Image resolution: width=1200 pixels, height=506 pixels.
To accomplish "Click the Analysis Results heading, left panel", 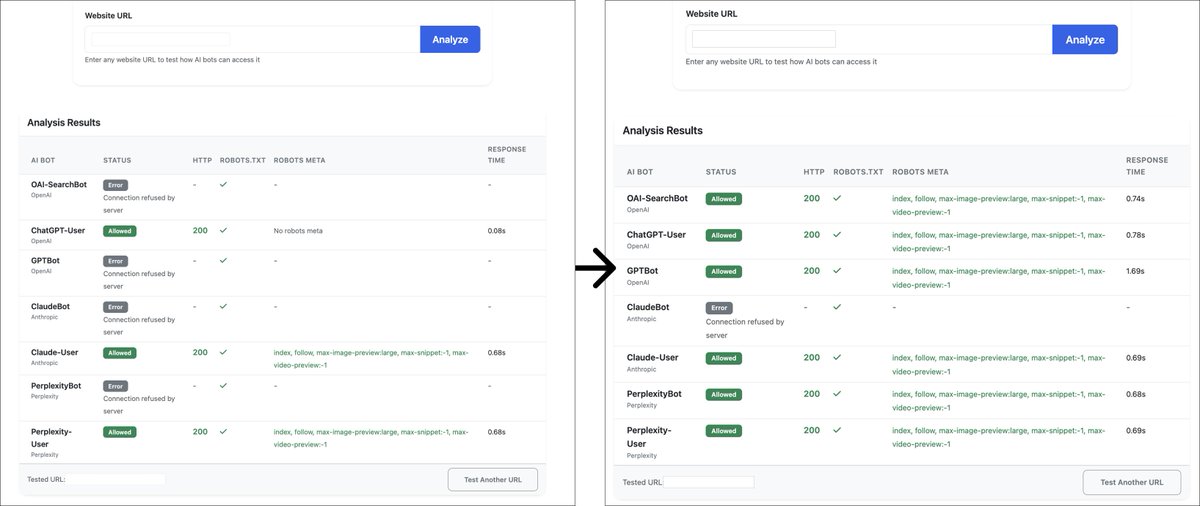I will (x=64, y=122).
